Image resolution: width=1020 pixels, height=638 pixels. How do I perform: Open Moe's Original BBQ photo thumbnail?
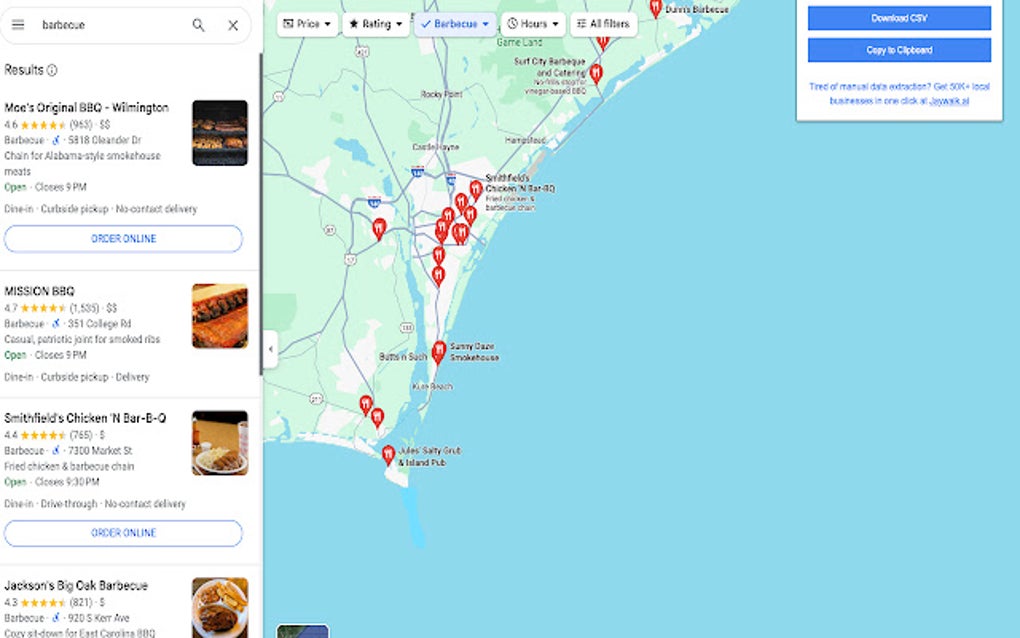(x=220, y=133)
